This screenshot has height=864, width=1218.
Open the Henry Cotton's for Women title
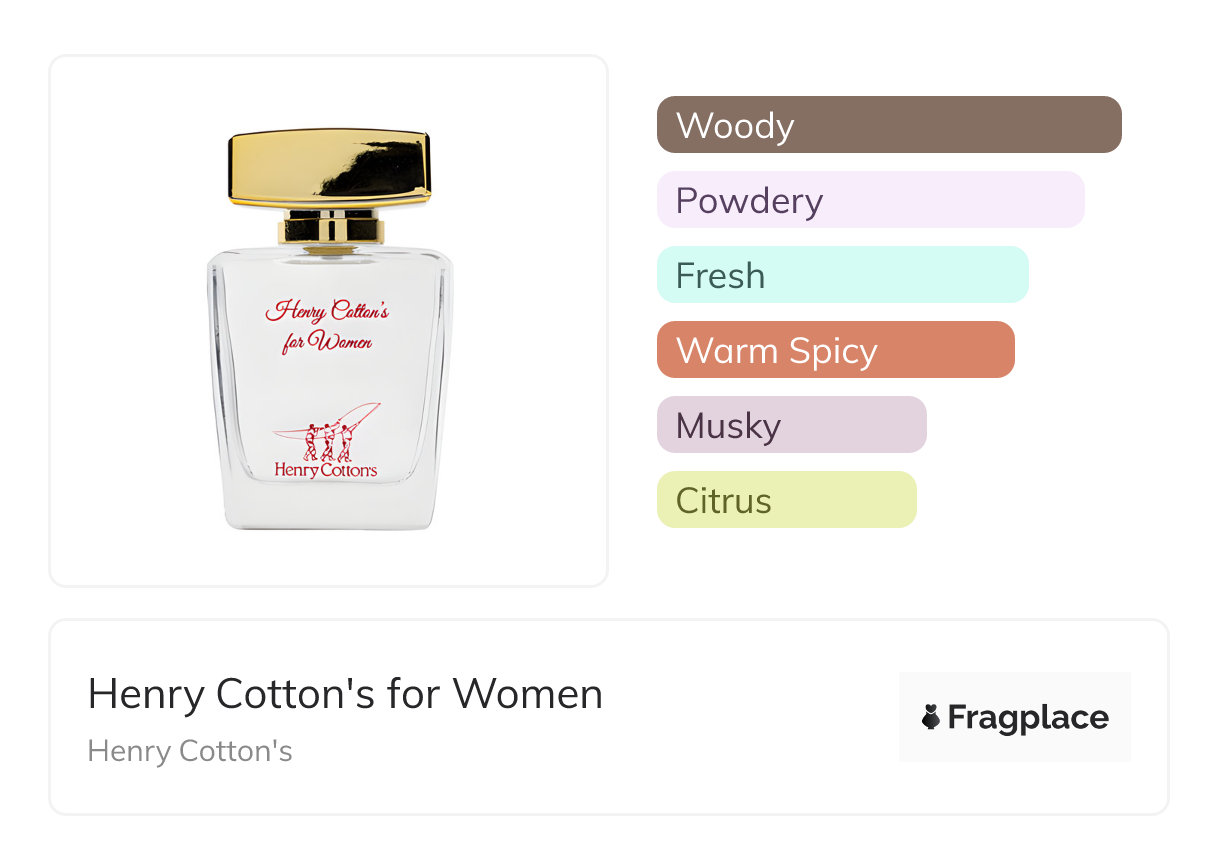click(x=345, y=694)
